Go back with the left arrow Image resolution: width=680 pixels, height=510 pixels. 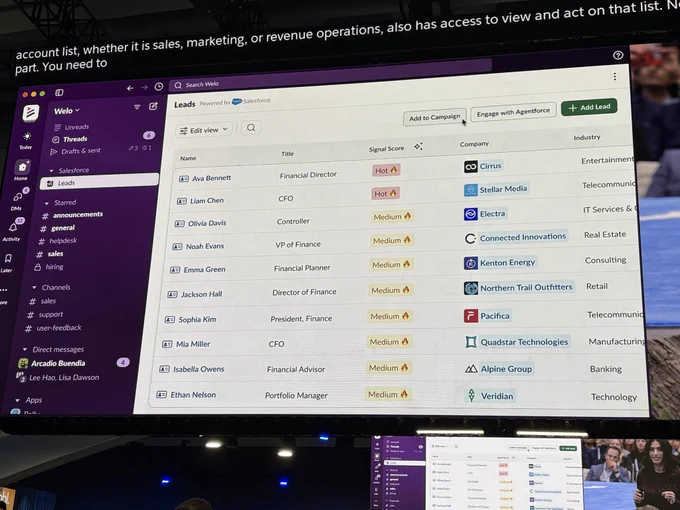point(130,88)
